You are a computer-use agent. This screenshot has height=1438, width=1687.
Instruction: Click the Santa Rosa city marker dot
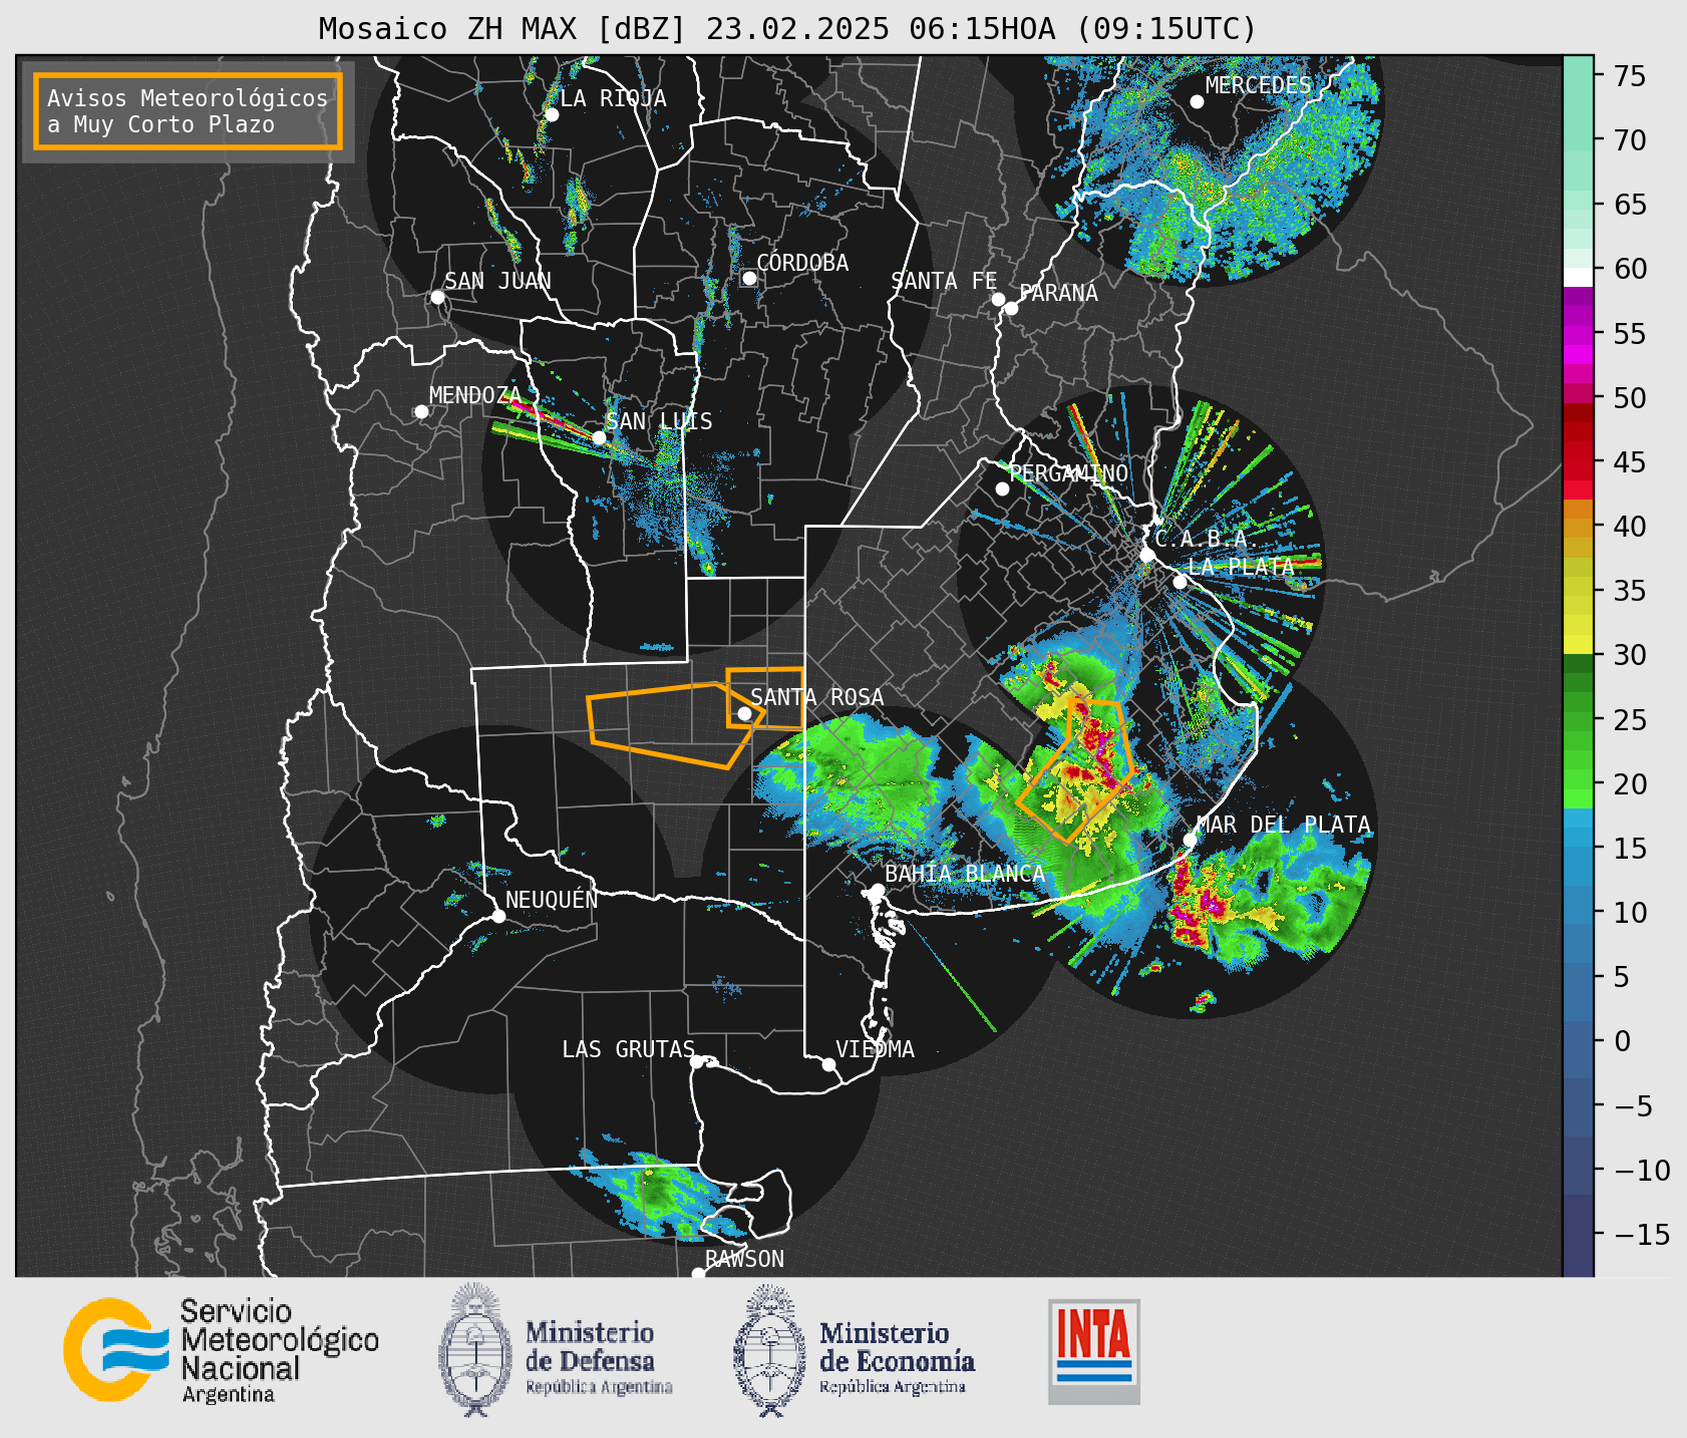(744, 713)
